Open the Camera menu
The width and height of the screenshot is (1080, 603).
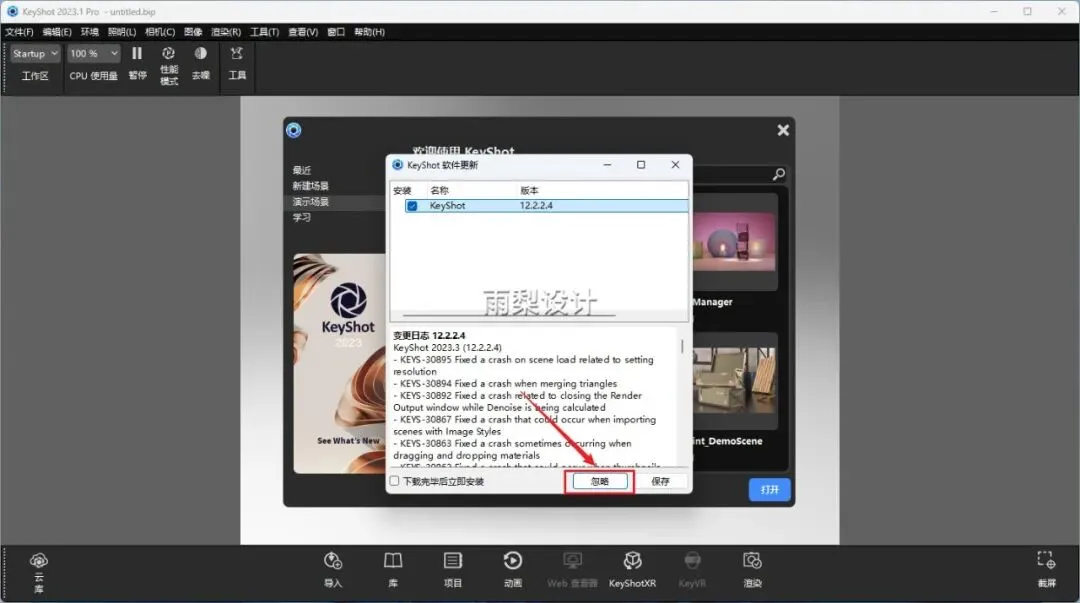tap(160, 32)
